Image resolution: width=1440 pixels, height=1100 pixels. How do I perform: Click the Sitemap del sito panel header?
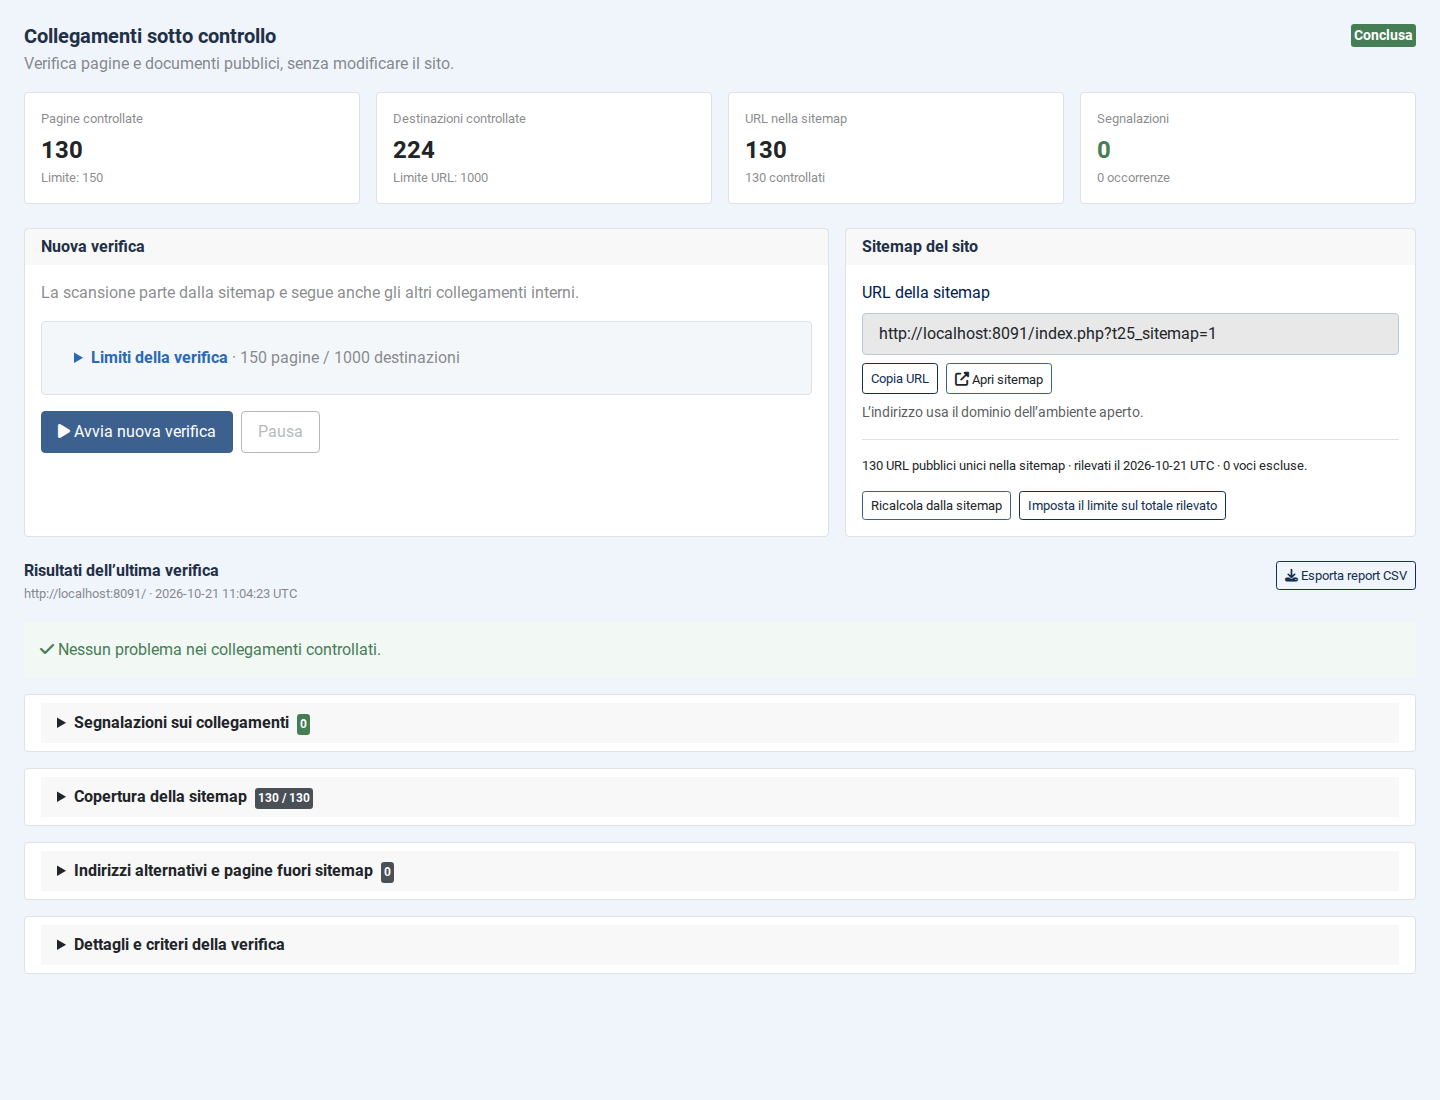(1130, 247)
